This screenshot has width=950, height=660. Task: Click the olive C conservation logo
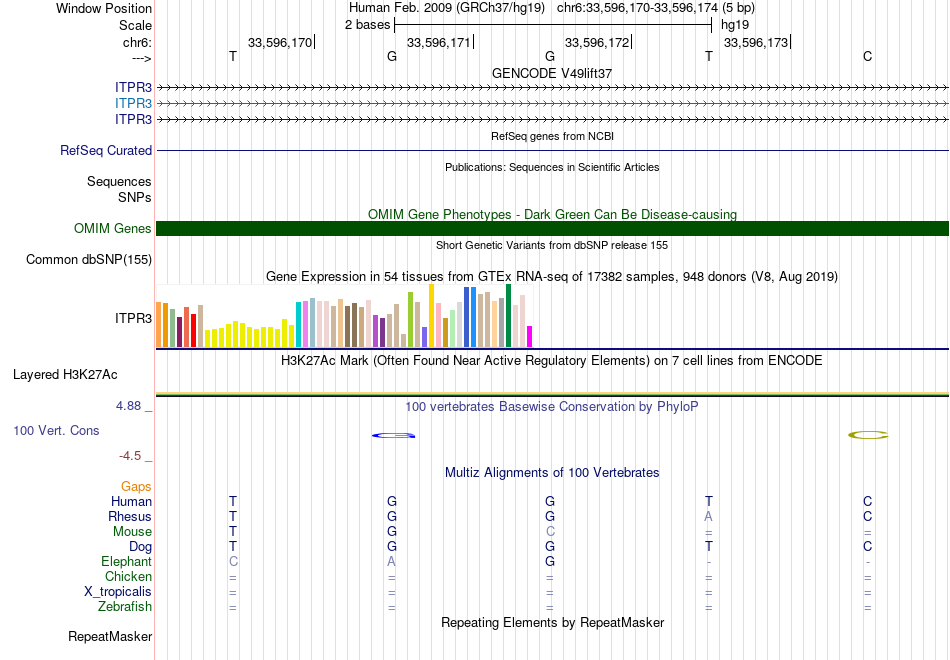868,435
